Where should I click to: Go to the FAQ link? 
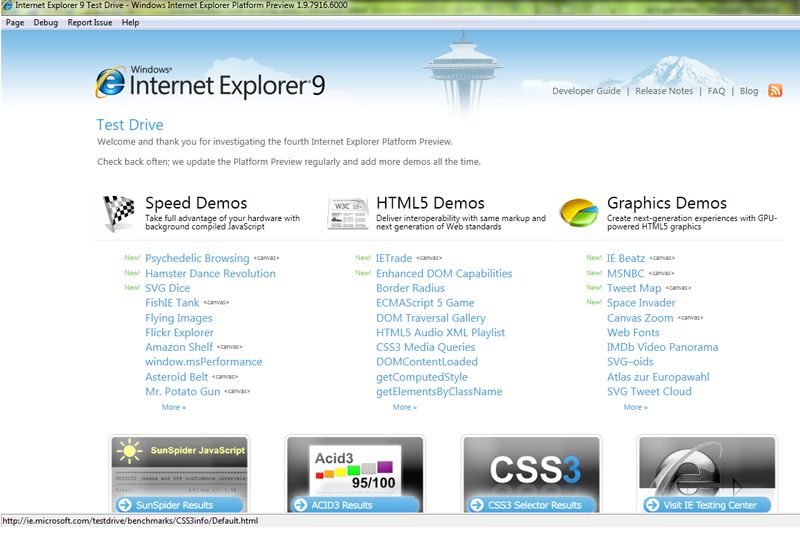coord(716,91)
